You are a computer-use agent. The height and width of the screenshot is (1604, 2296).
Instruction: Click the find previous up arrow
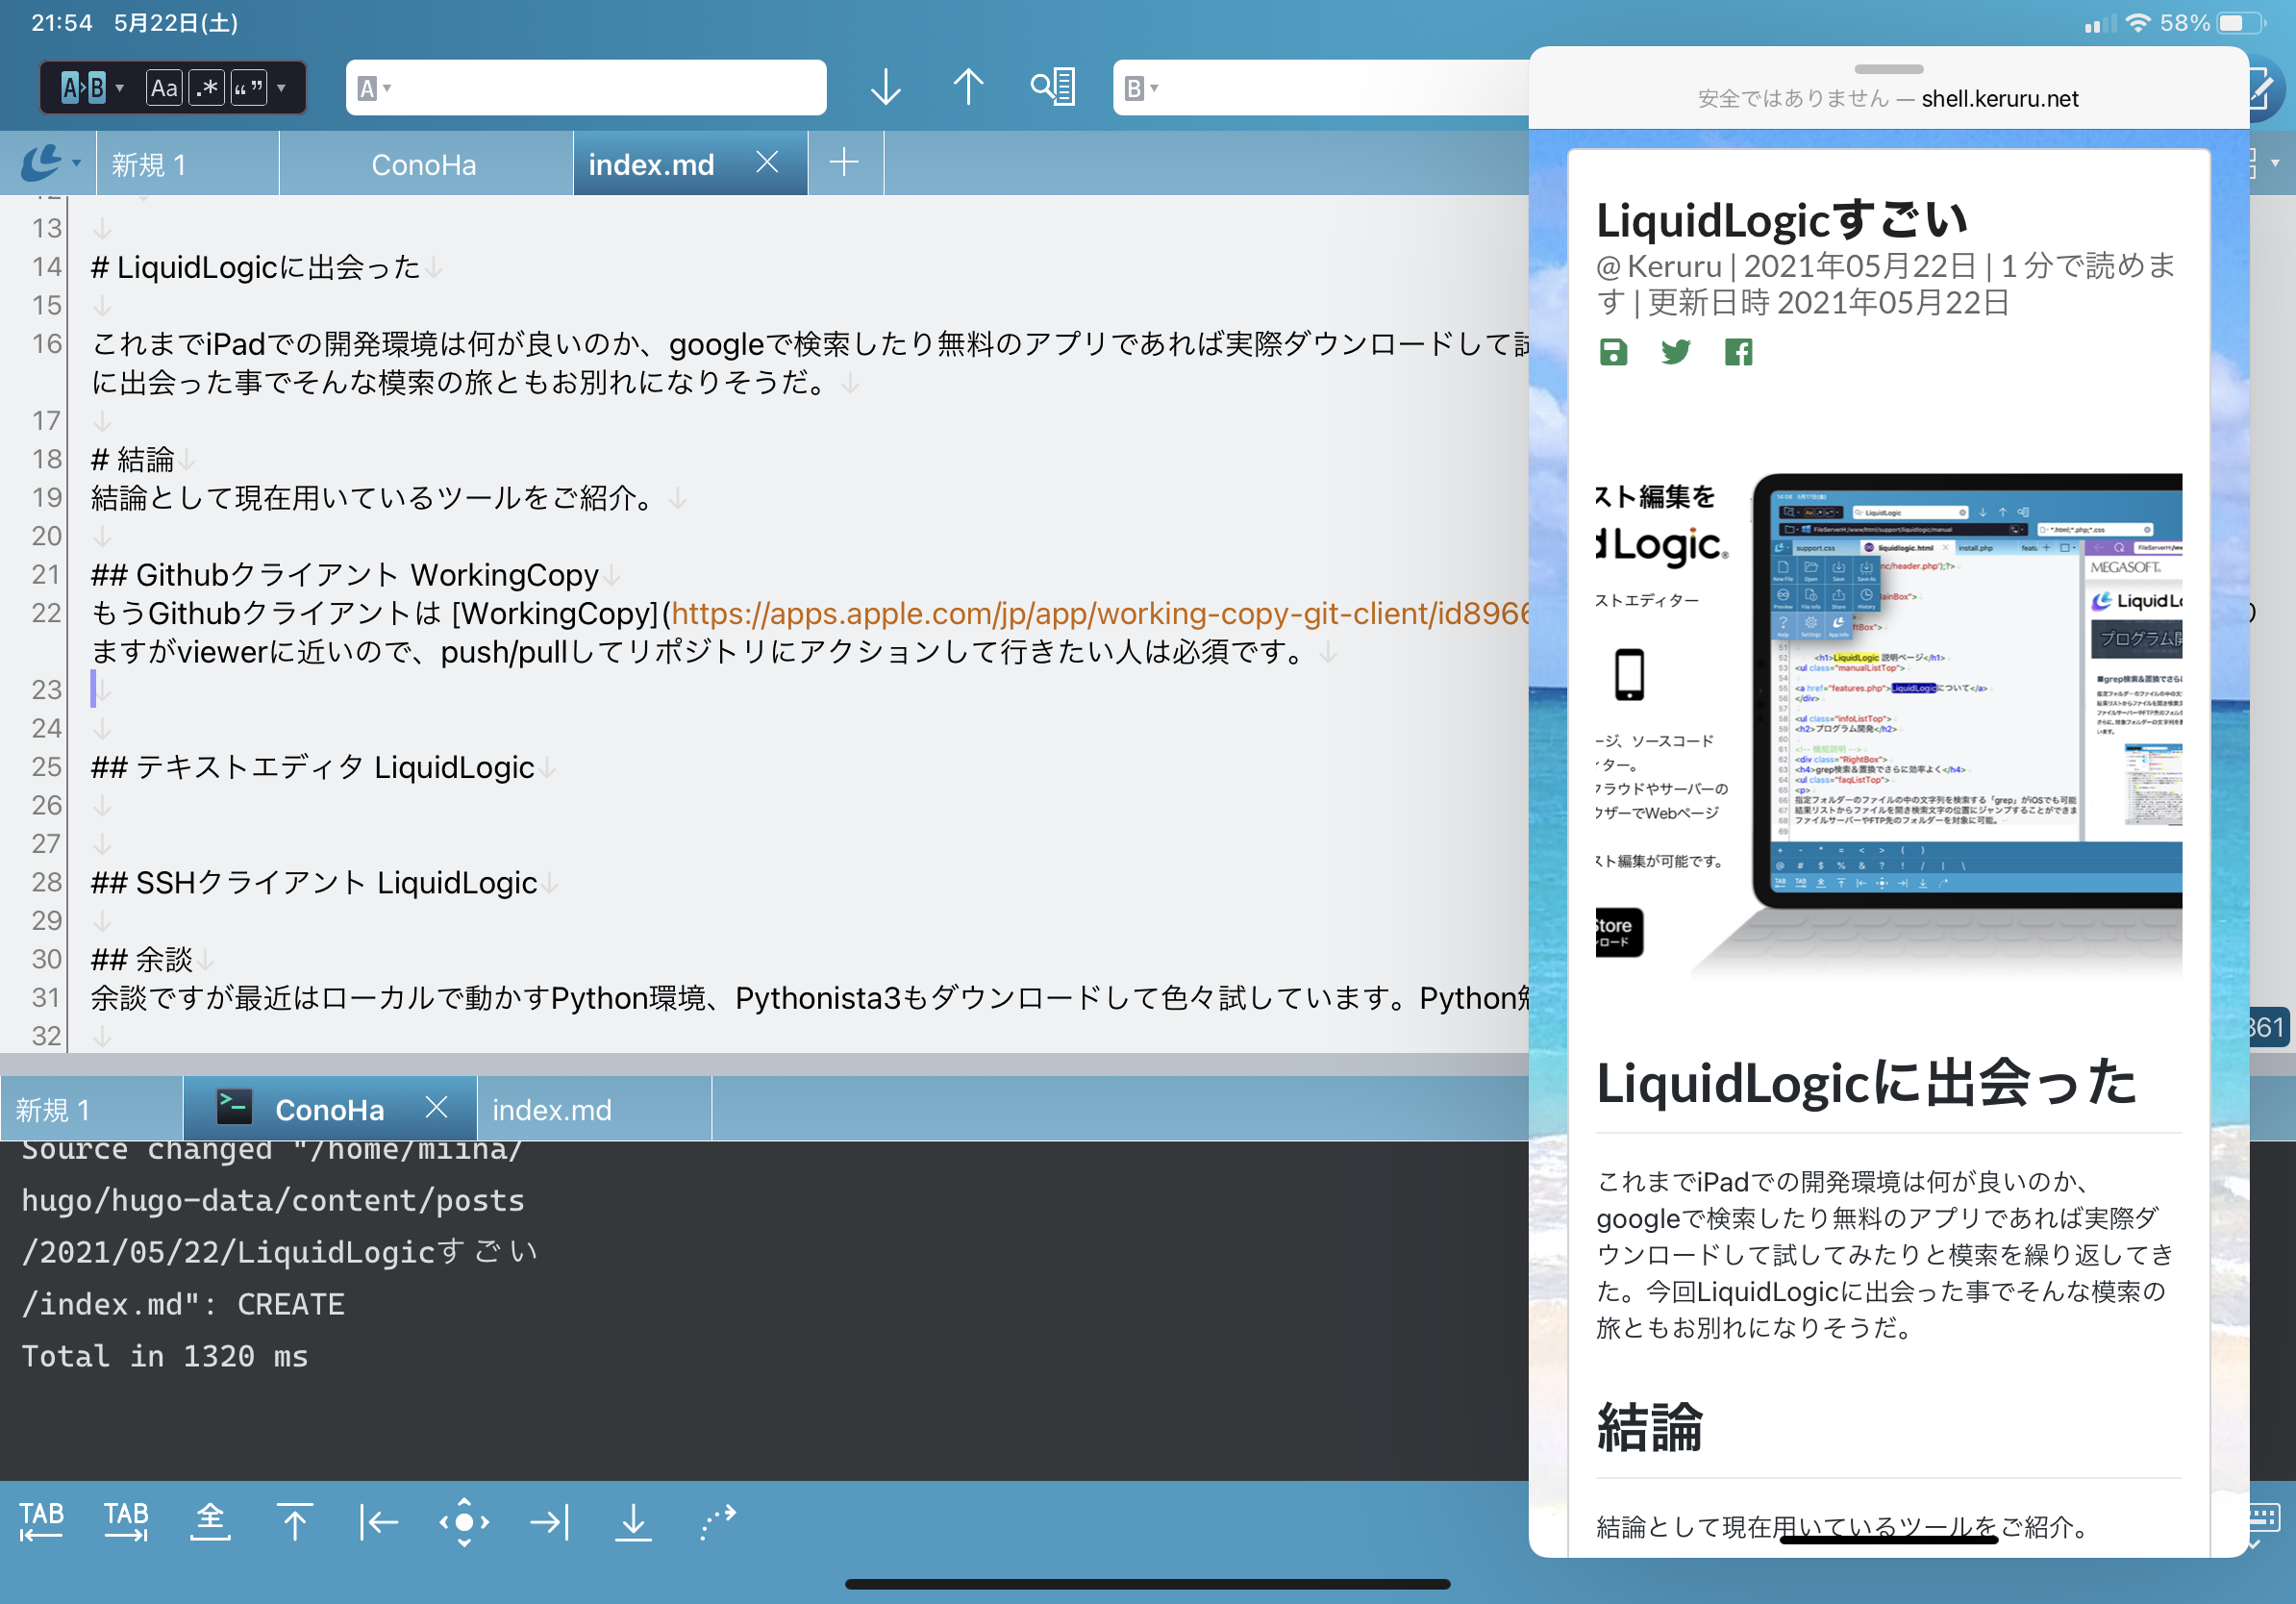967,88
